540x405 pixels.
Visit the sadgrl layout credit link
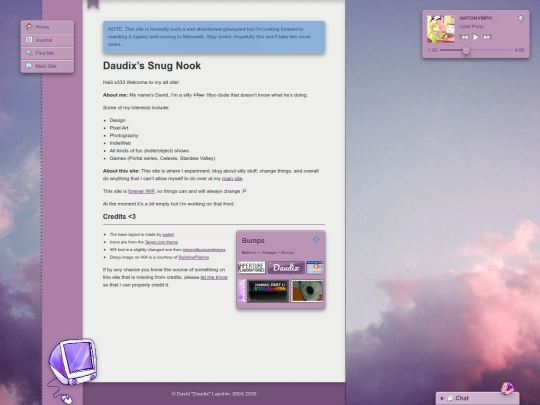coord(168,235)
